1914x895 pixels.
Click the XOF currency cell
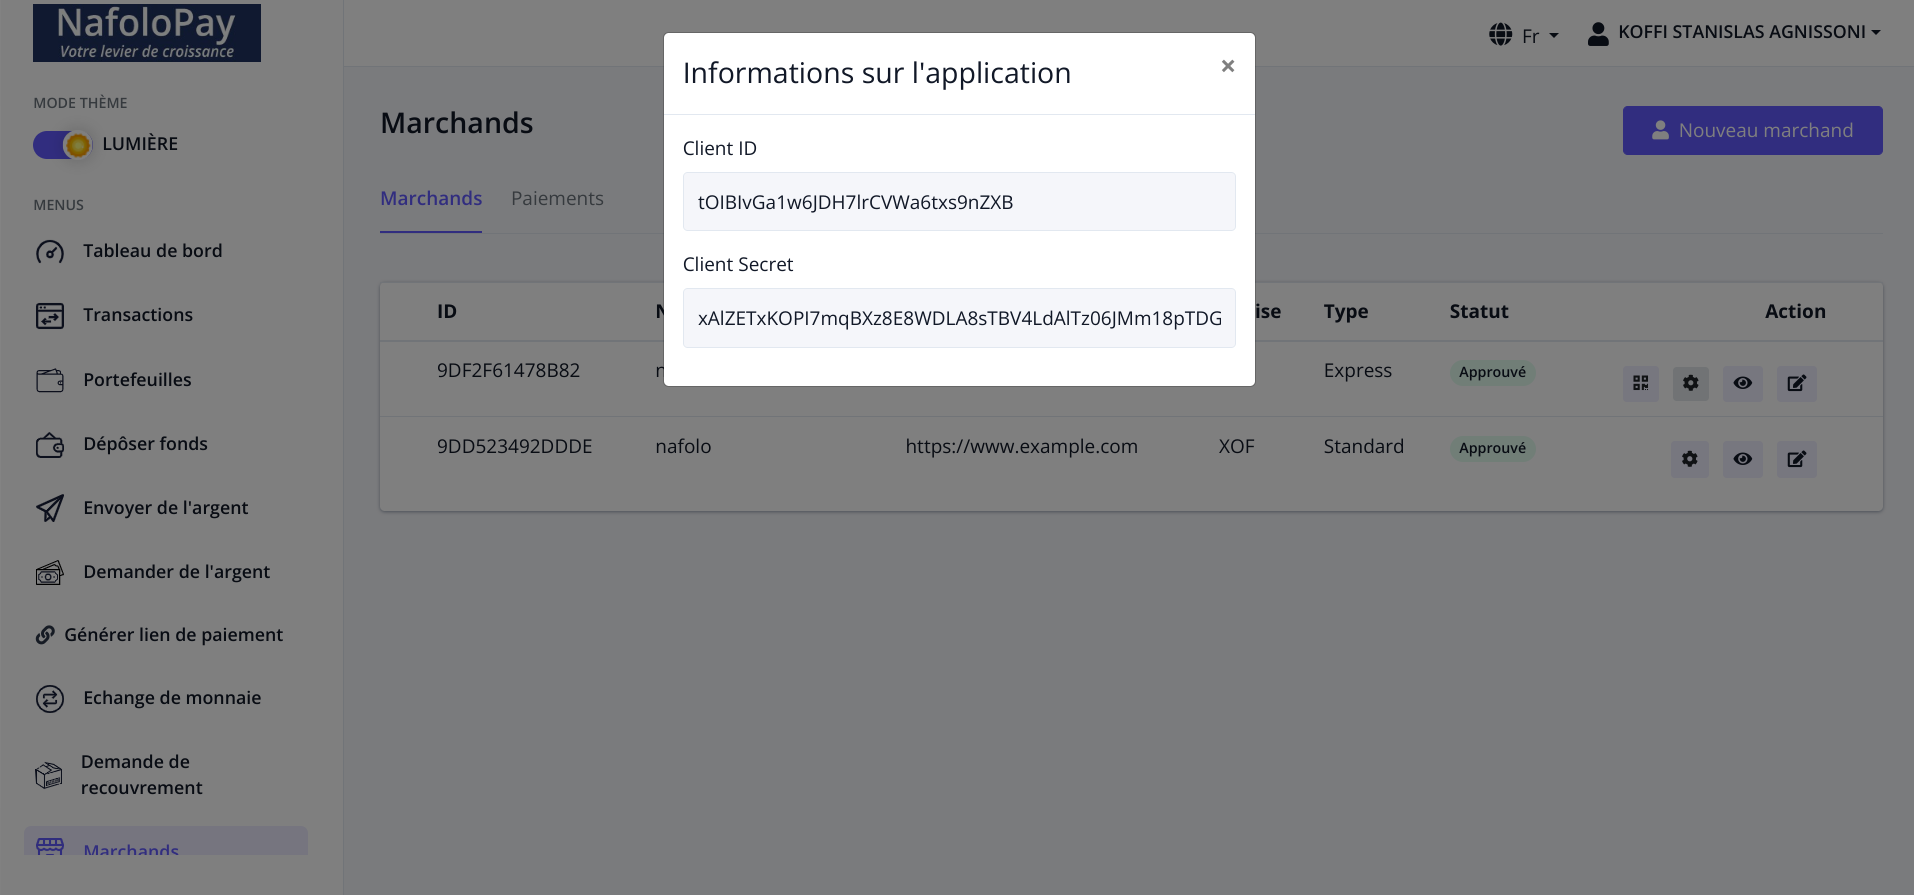[x=1236, y=447]
